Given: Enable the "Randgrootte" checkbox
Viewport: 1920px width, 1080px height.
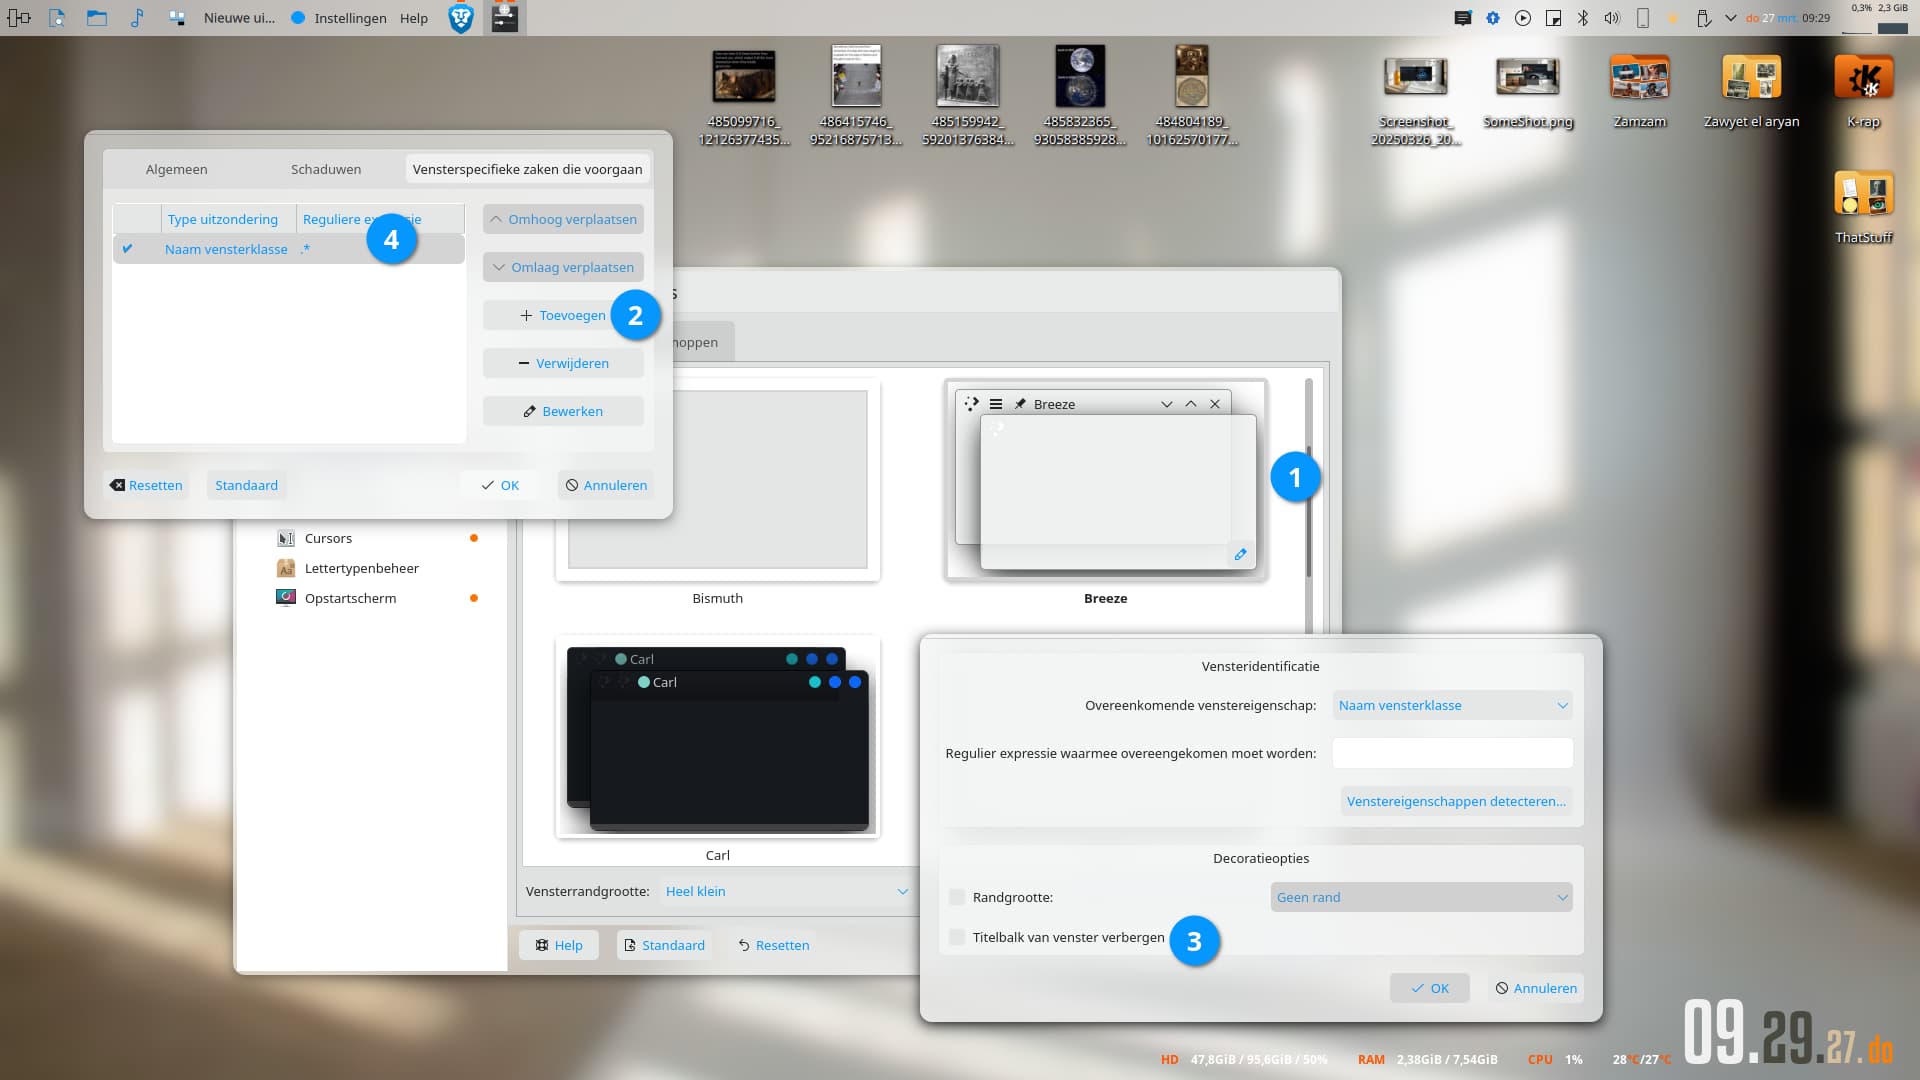Looking at the screenshot, I should click(x=956, y=897).
